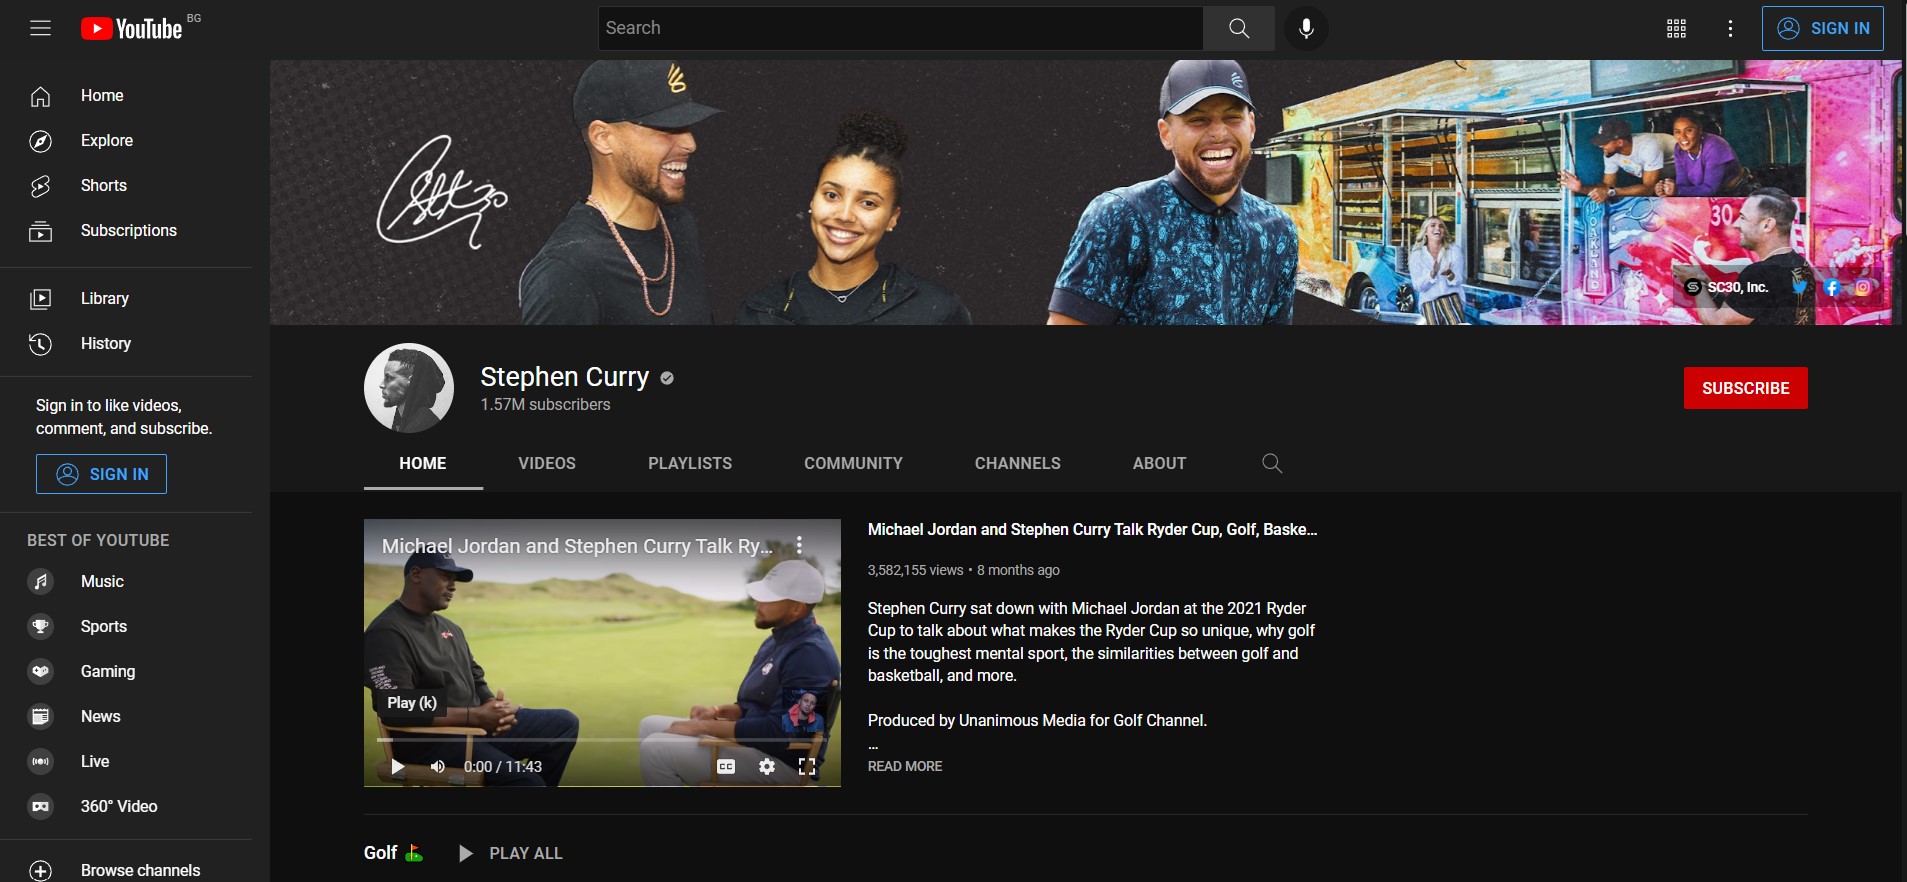Start voice search with microphone icon
The width and height of the screenshot is (1907, 882).
tap(1306, 28)
